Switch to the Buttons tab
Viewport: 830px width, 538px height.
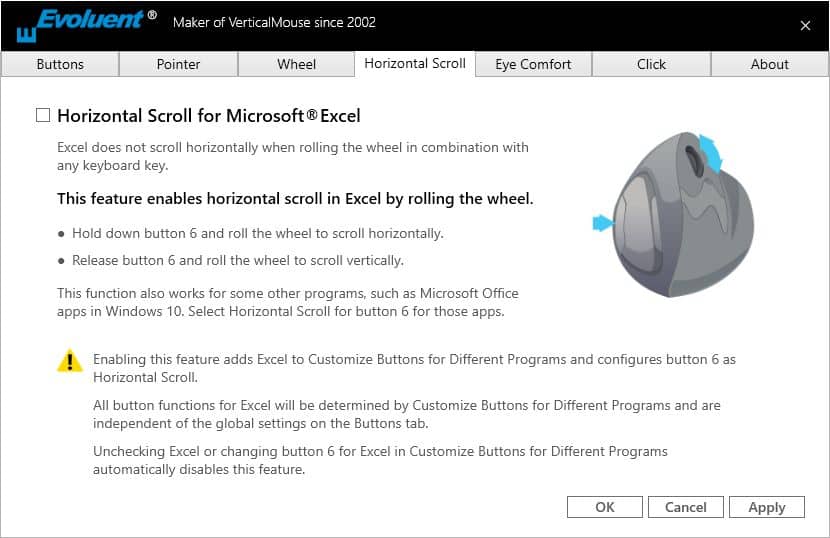pyautogui.click(x=60, y=64)
